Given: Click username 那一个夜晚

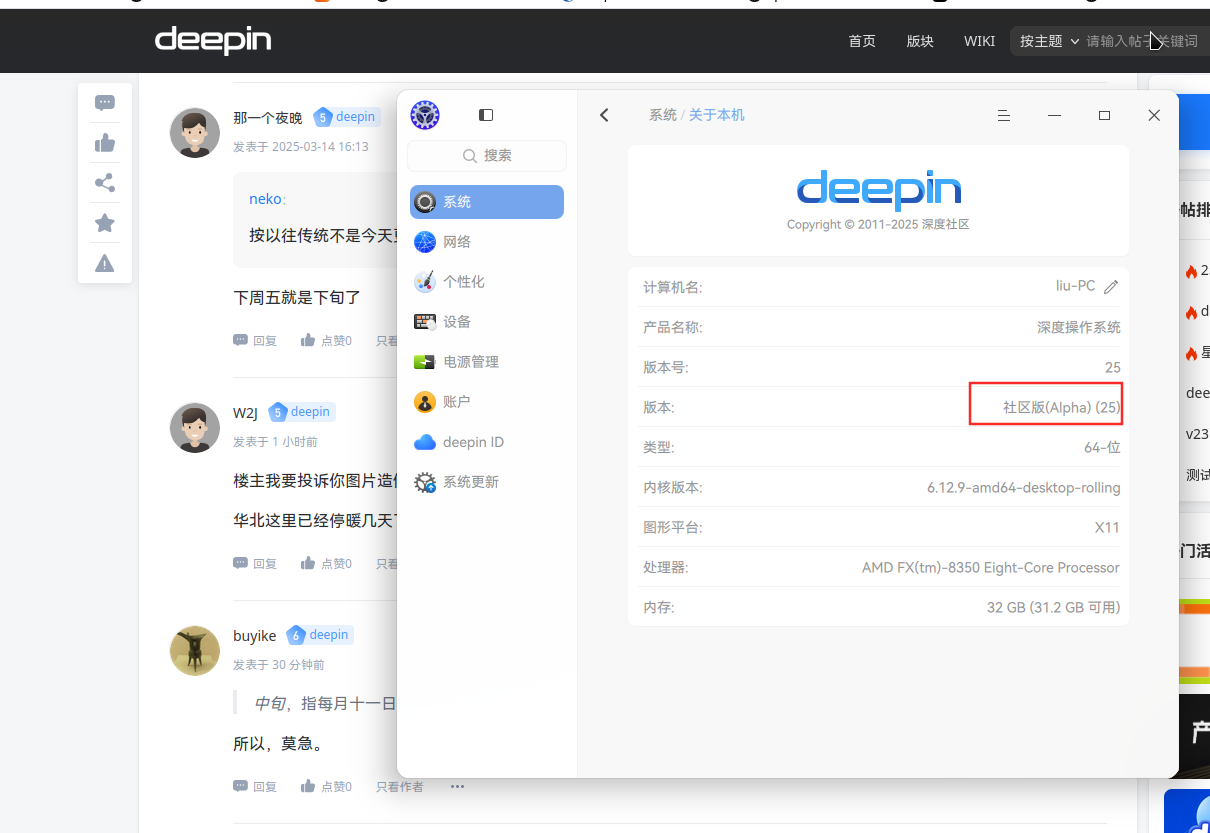Looking at the screenshot, I should [x=268, y=118].
